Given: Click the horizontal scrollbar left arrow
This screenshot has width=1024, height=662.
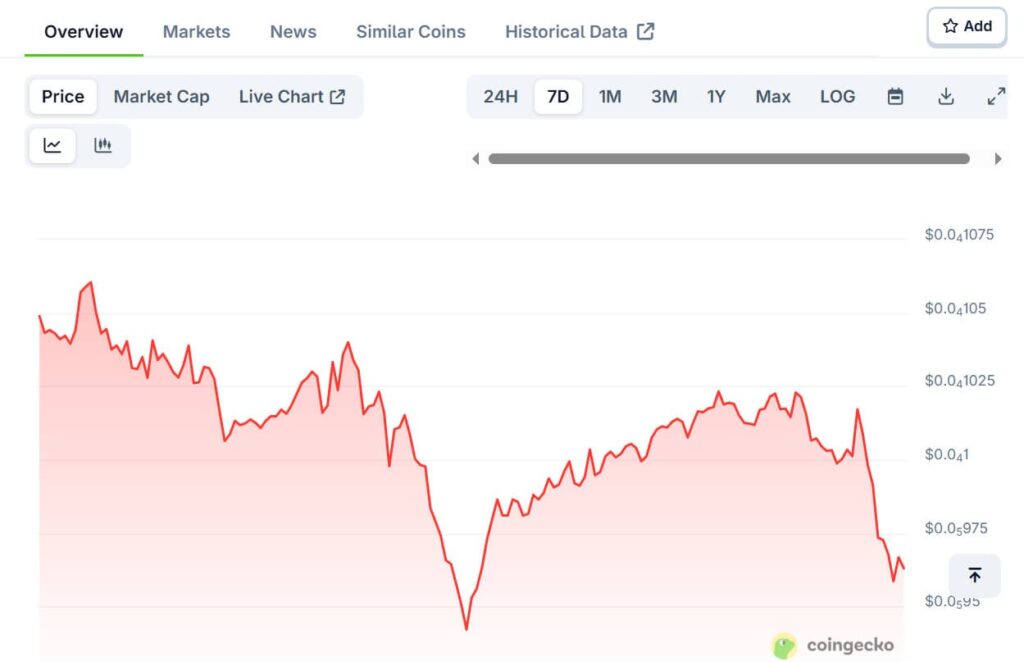Looking at the screenshot, I should [x=476, y=158].
